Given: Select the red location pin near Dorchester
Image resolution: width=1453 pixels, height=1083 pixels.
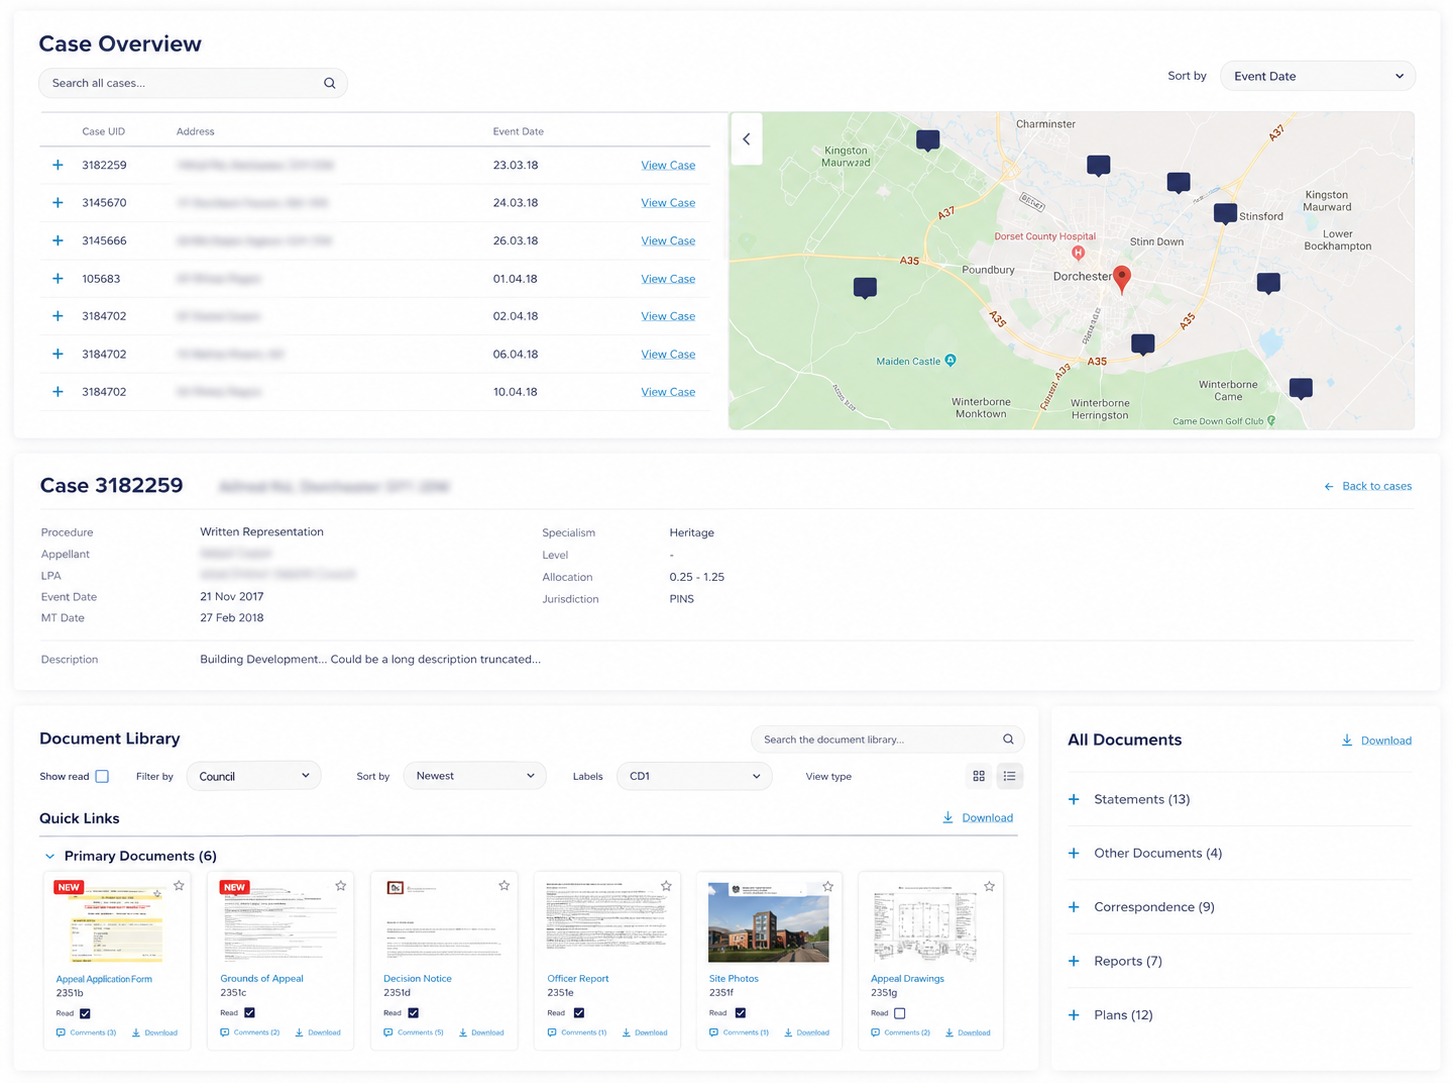Looking at the screenshot, I should (x=1122, y=279).
